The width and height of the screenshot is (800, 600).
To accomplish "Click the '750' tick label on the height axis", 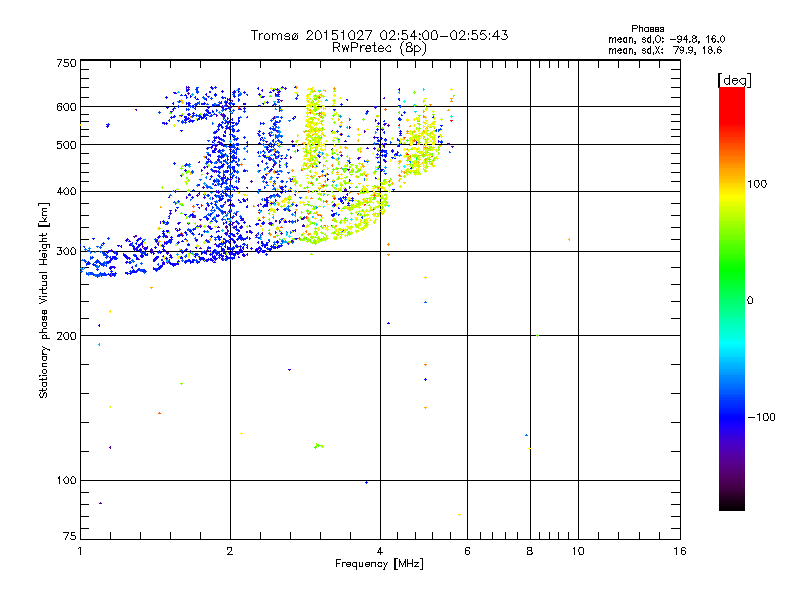I will [x=66, y=63].
